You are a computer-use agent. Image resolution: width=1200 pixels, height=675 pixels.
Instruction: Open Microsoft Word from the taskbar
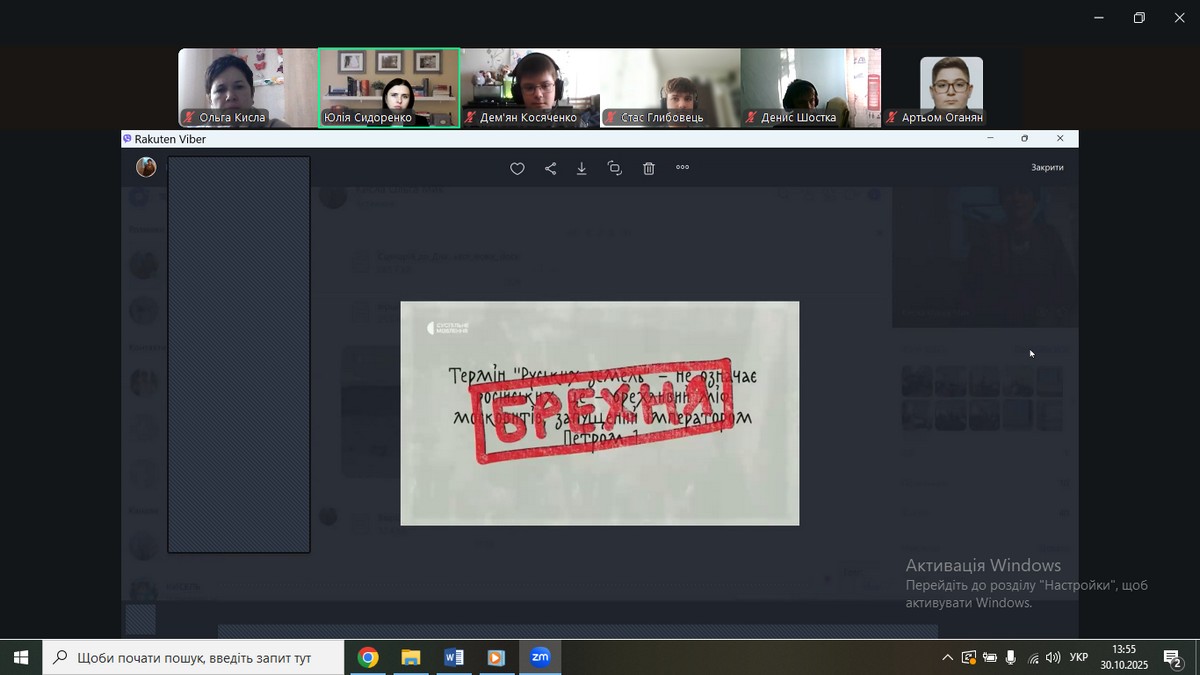[453, 657]
